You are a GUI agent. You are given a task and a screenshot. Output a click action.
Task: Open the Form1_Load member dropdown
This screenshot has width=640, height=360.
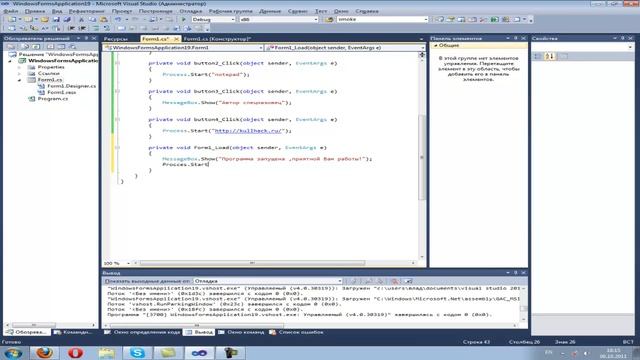pyautogui.click(x=422, y=48)
